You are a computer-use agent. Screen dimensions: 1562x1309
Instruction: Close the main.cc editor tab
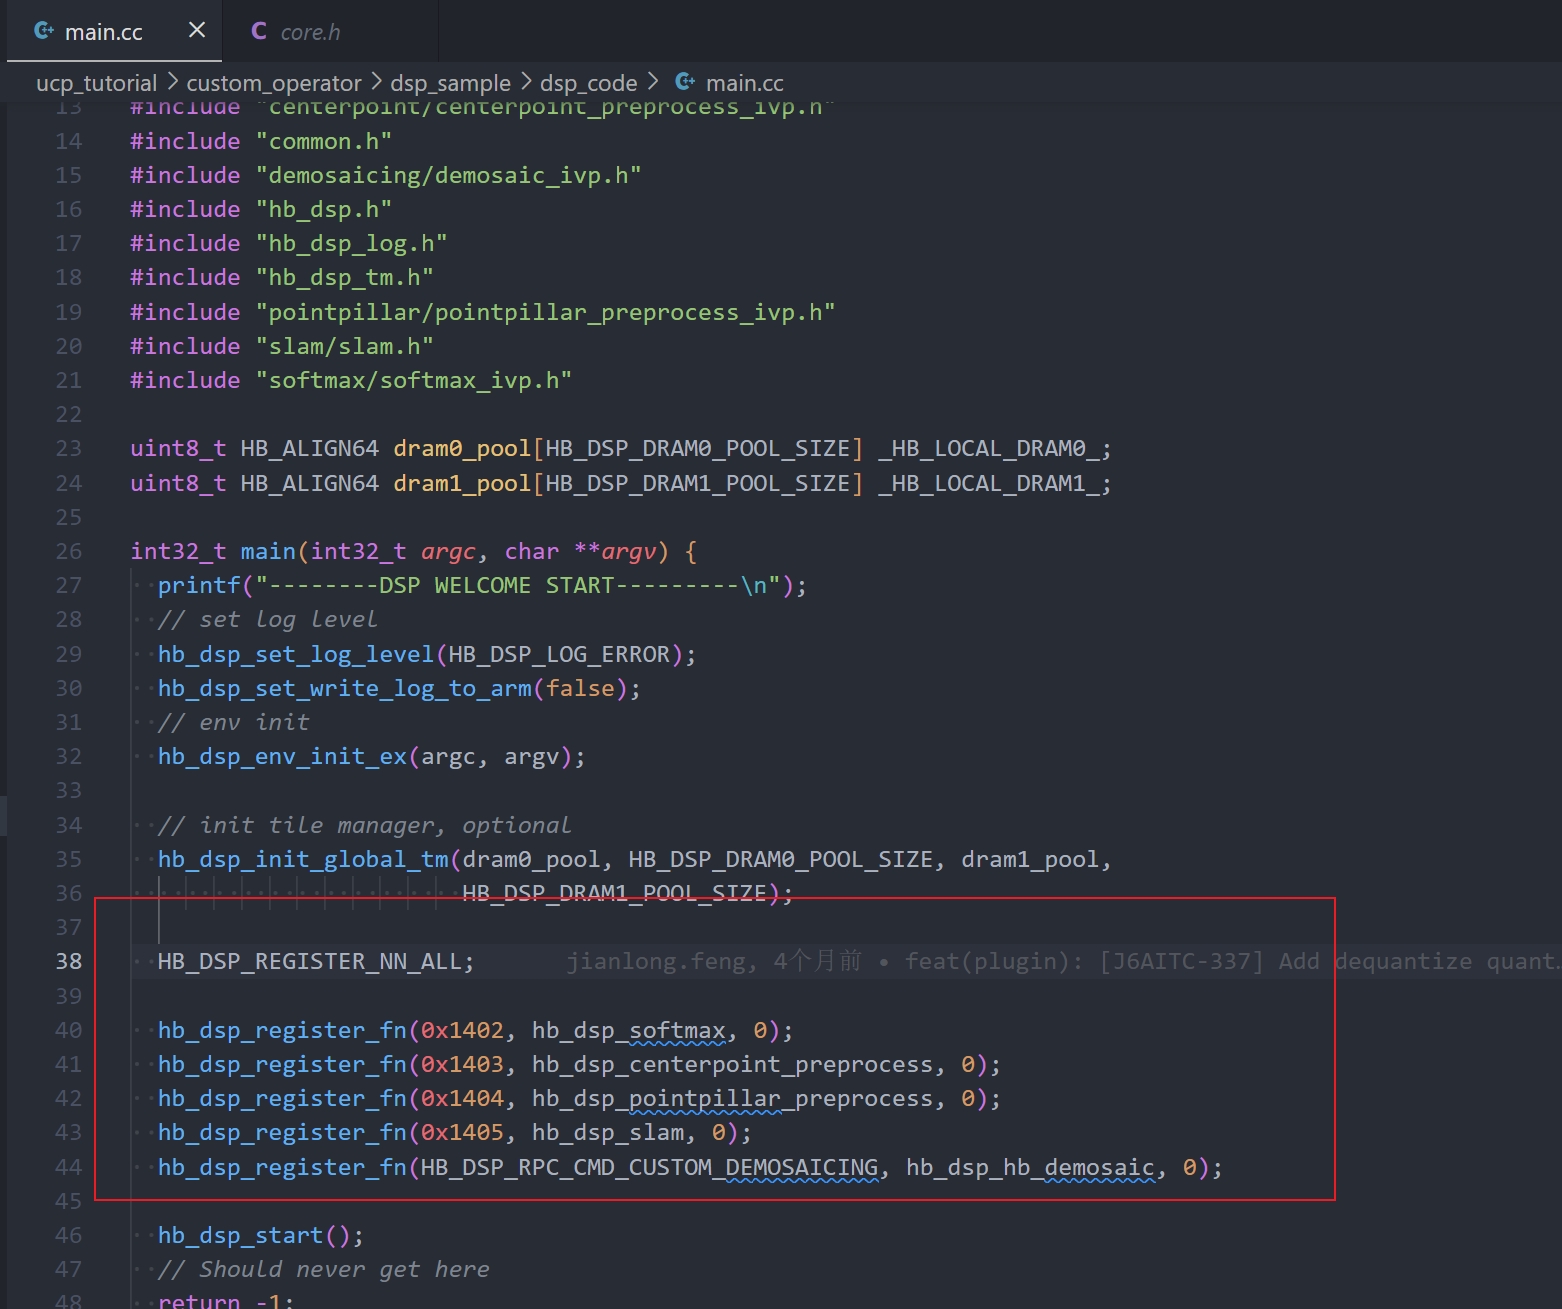pyautogui.click(x=197, y=31)
